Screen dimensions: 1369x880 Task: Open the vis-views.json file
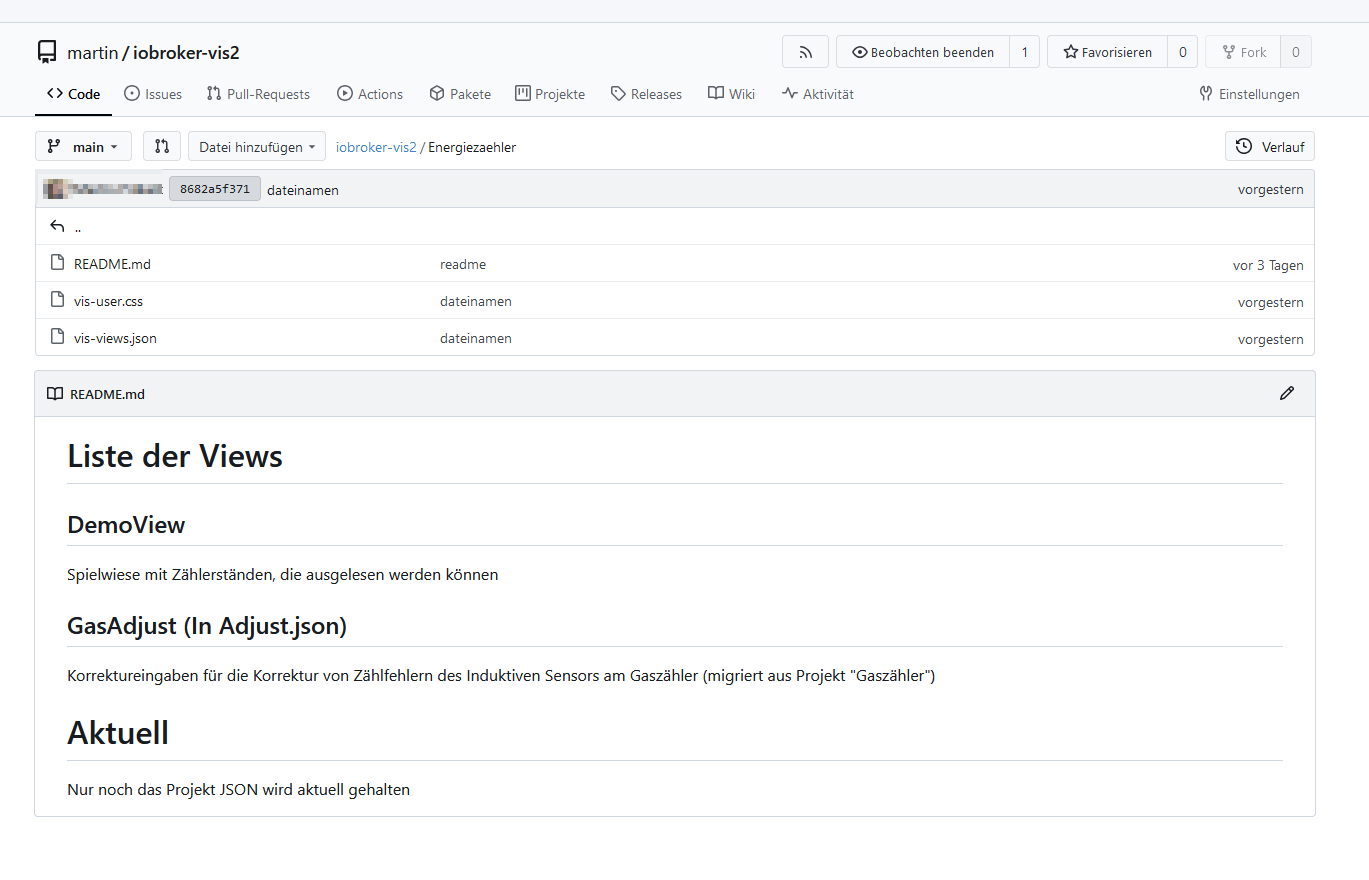[x=115, y=338]
